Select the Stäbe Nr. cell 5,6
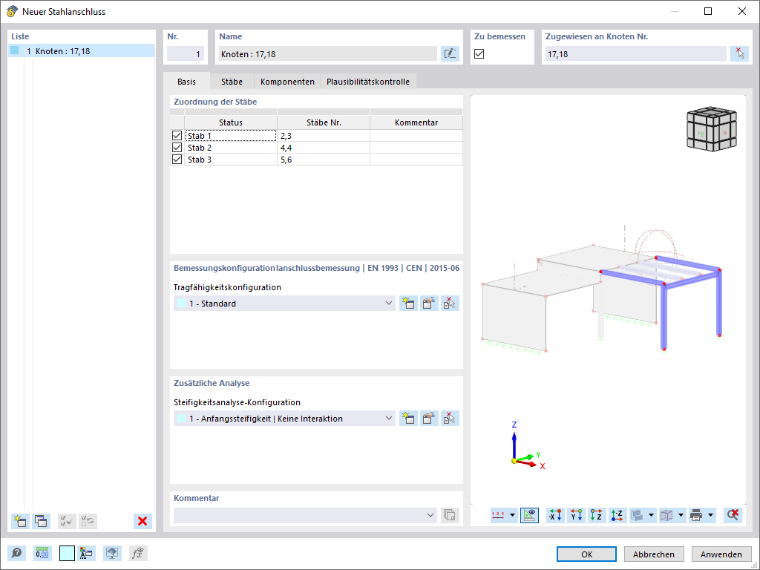This screenshot has width=760, height=570. coord(324,159)
